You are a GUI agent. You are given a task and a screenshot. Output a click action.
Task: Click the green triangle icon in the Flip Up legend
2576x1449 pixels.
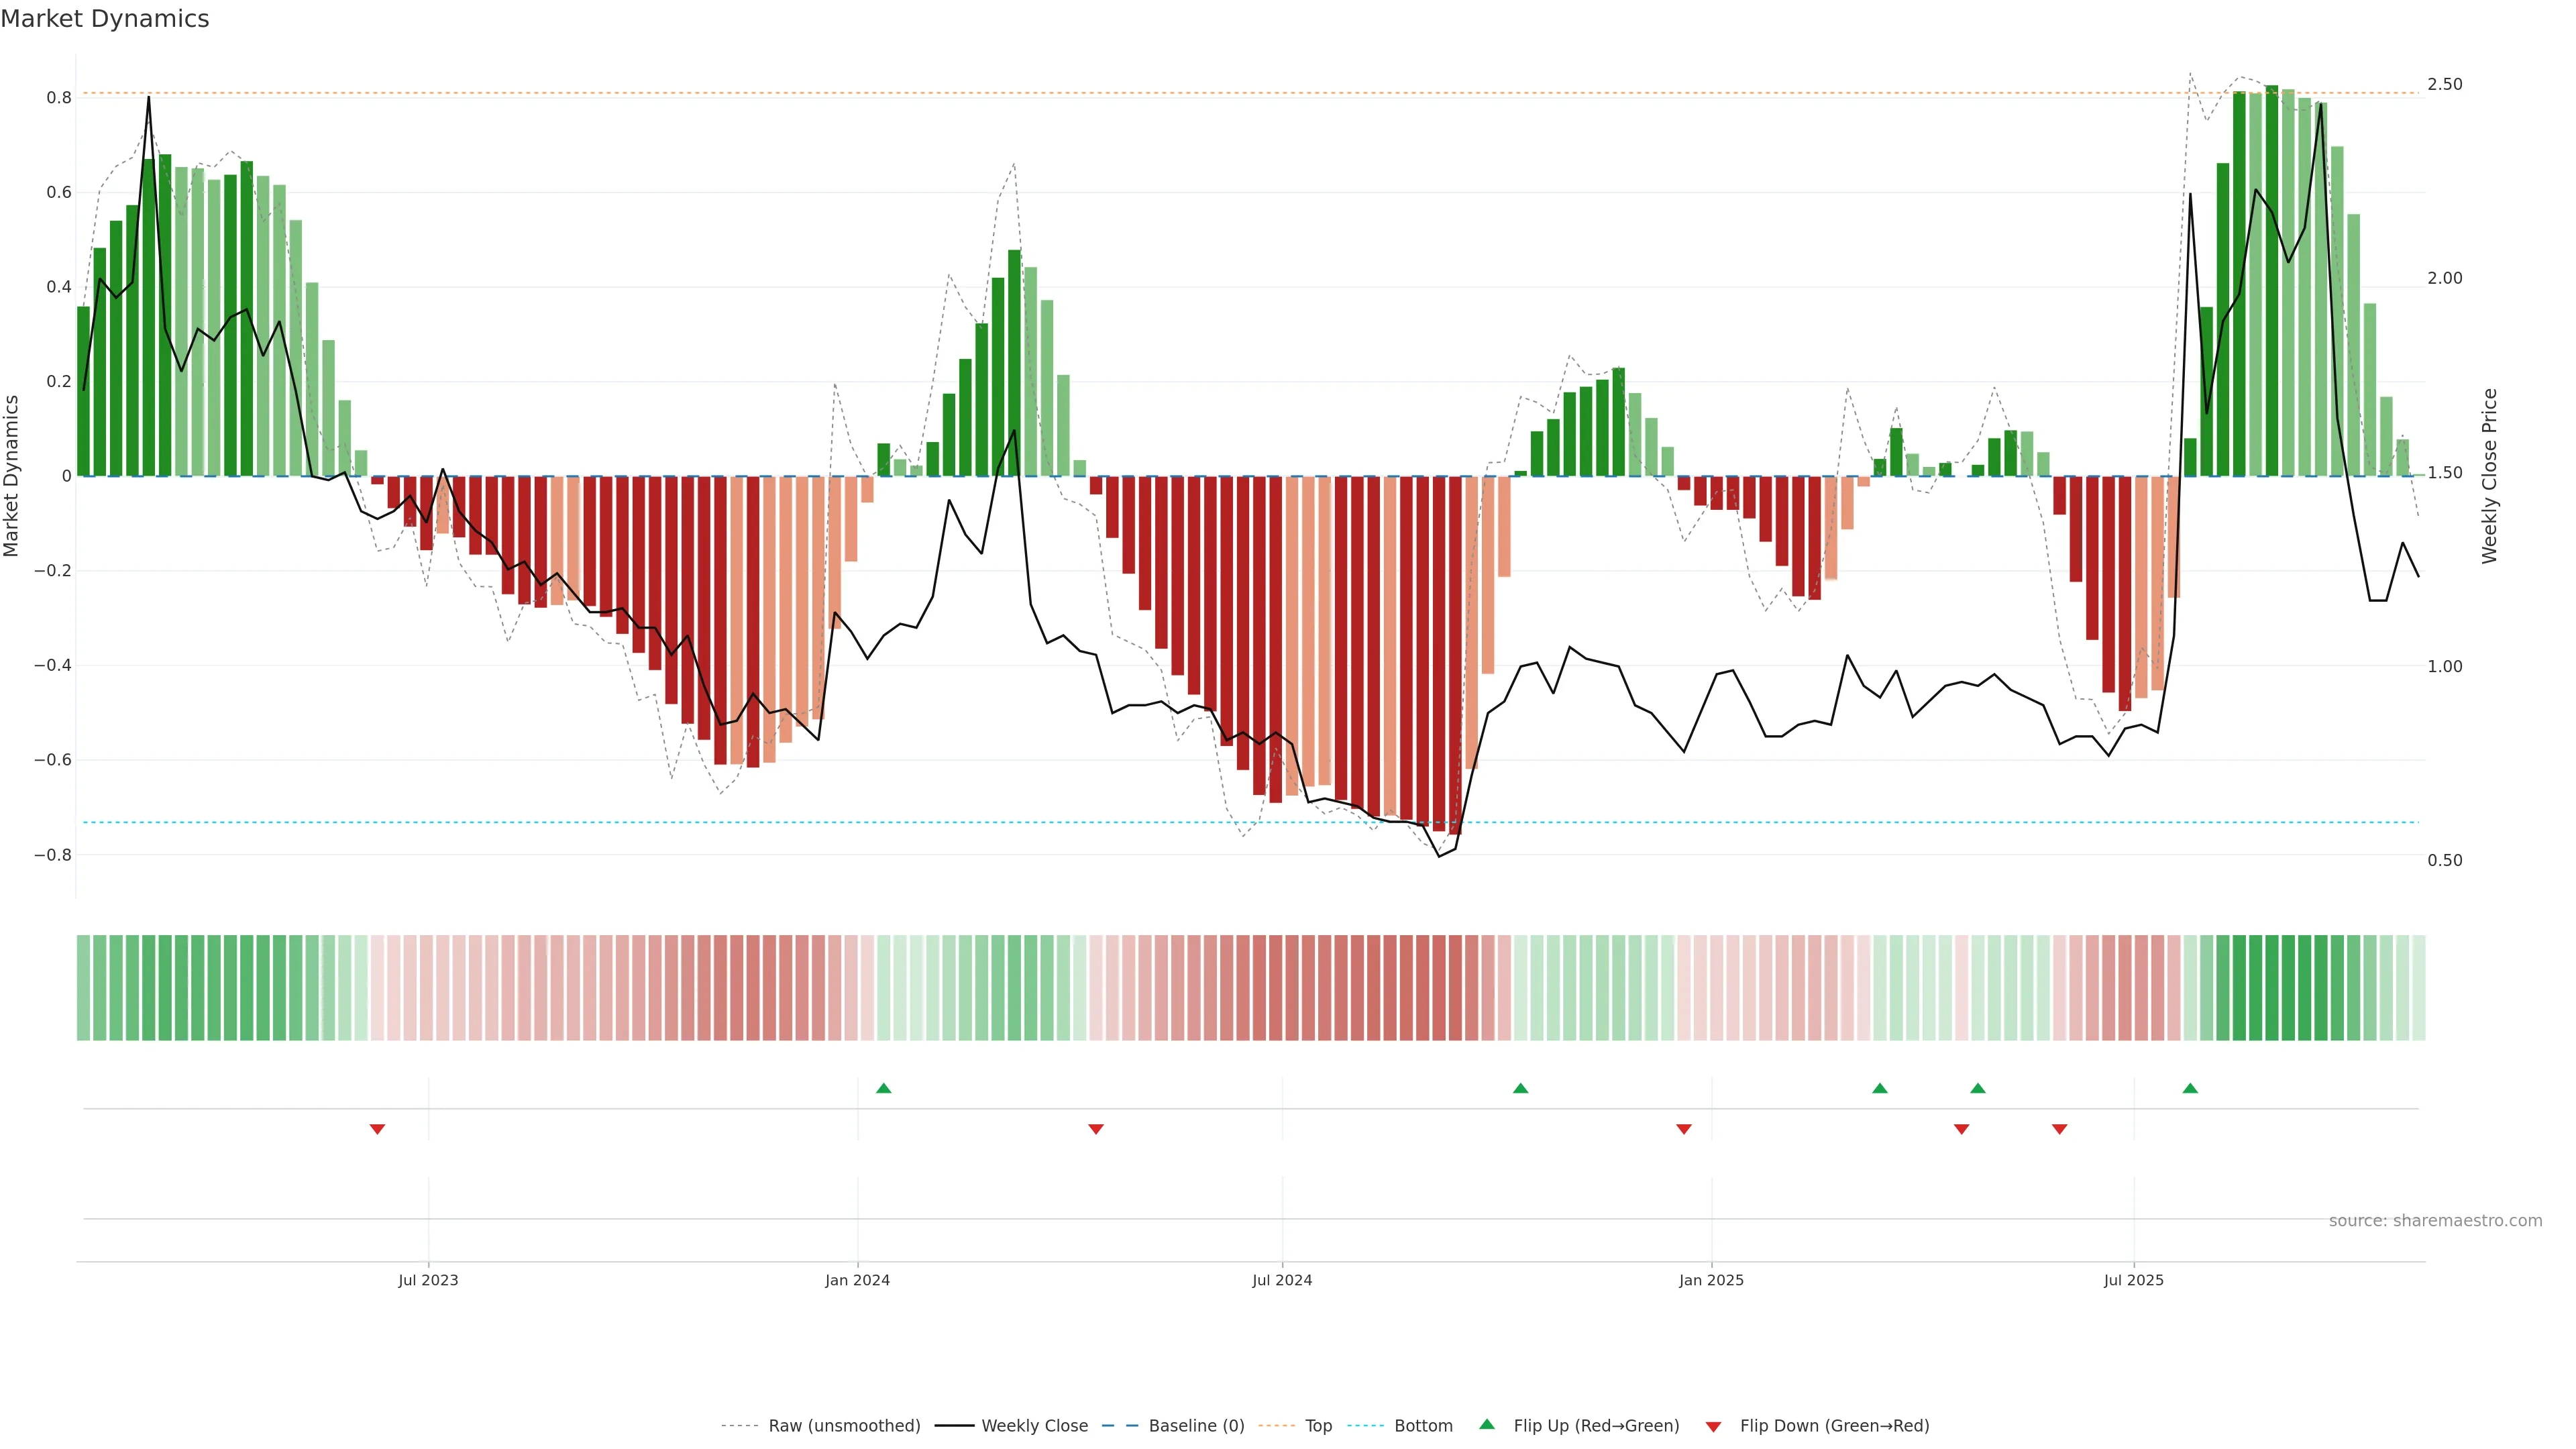[1487, 1424]
